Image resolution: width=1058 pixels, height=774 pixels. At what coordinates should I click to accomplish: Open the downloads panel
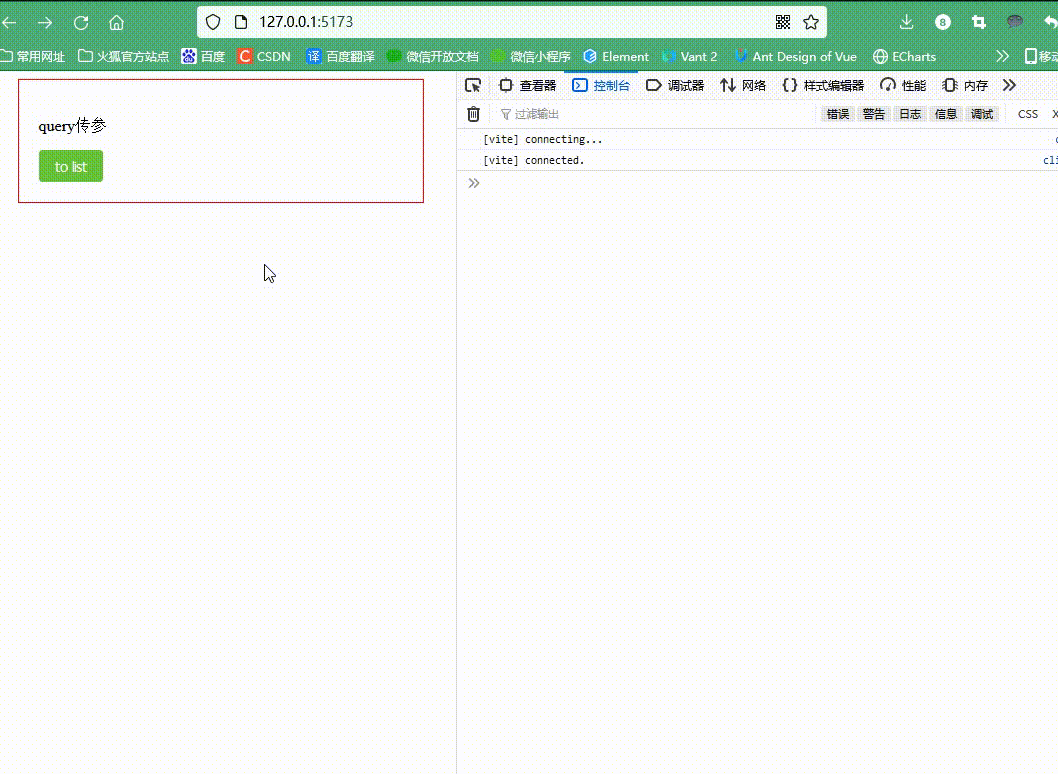click(906, 22)
